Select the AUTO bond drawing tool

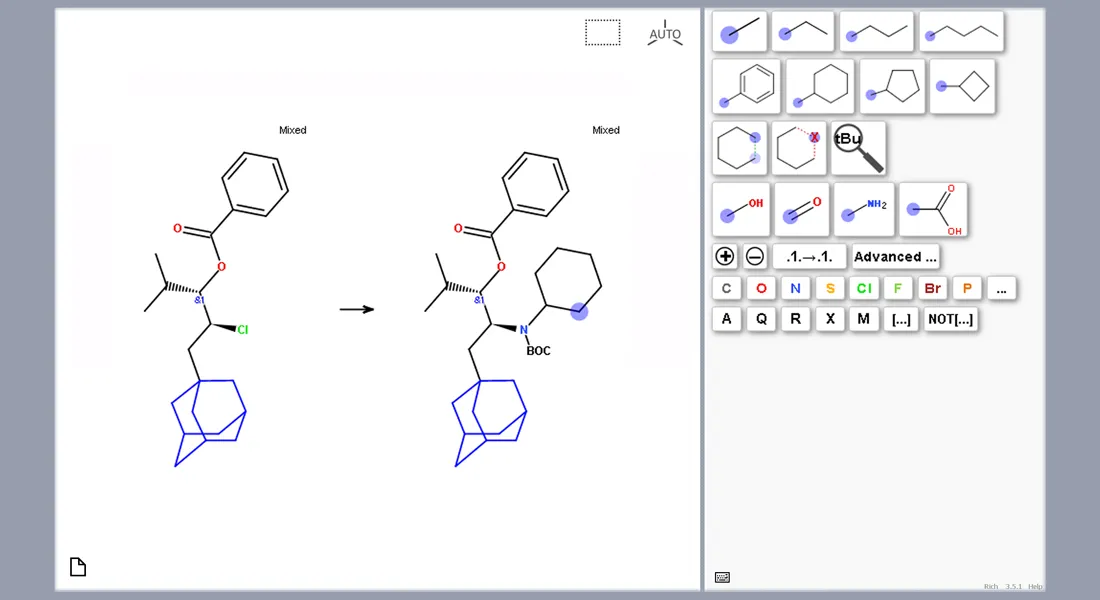pyautogui.click(x=665, y=32)
